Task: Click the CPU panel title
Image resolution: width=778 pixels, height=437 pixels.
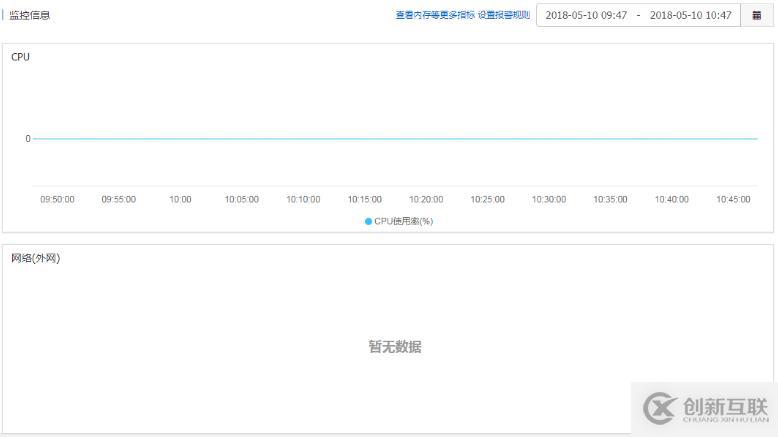Action: coord(20,57)
